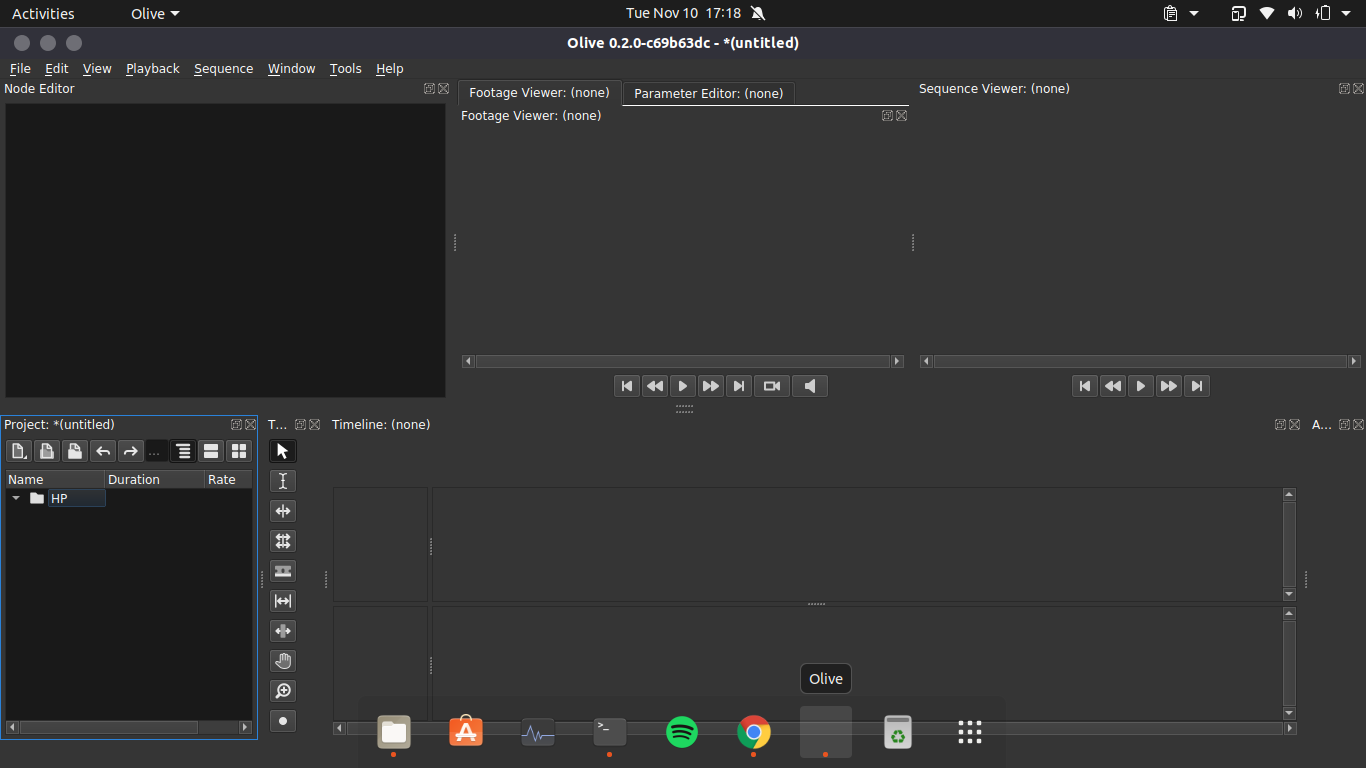
Task: Click Footage Viewer horizontal scrollbar
Action: coord(683,361)
